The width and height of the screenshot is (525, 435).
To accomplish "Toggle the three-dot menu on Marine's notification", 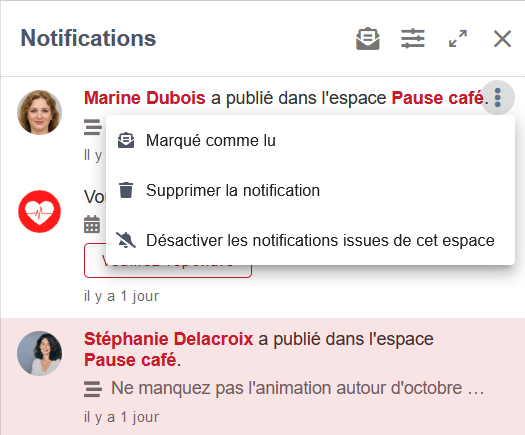I will (x=498, y=98).
